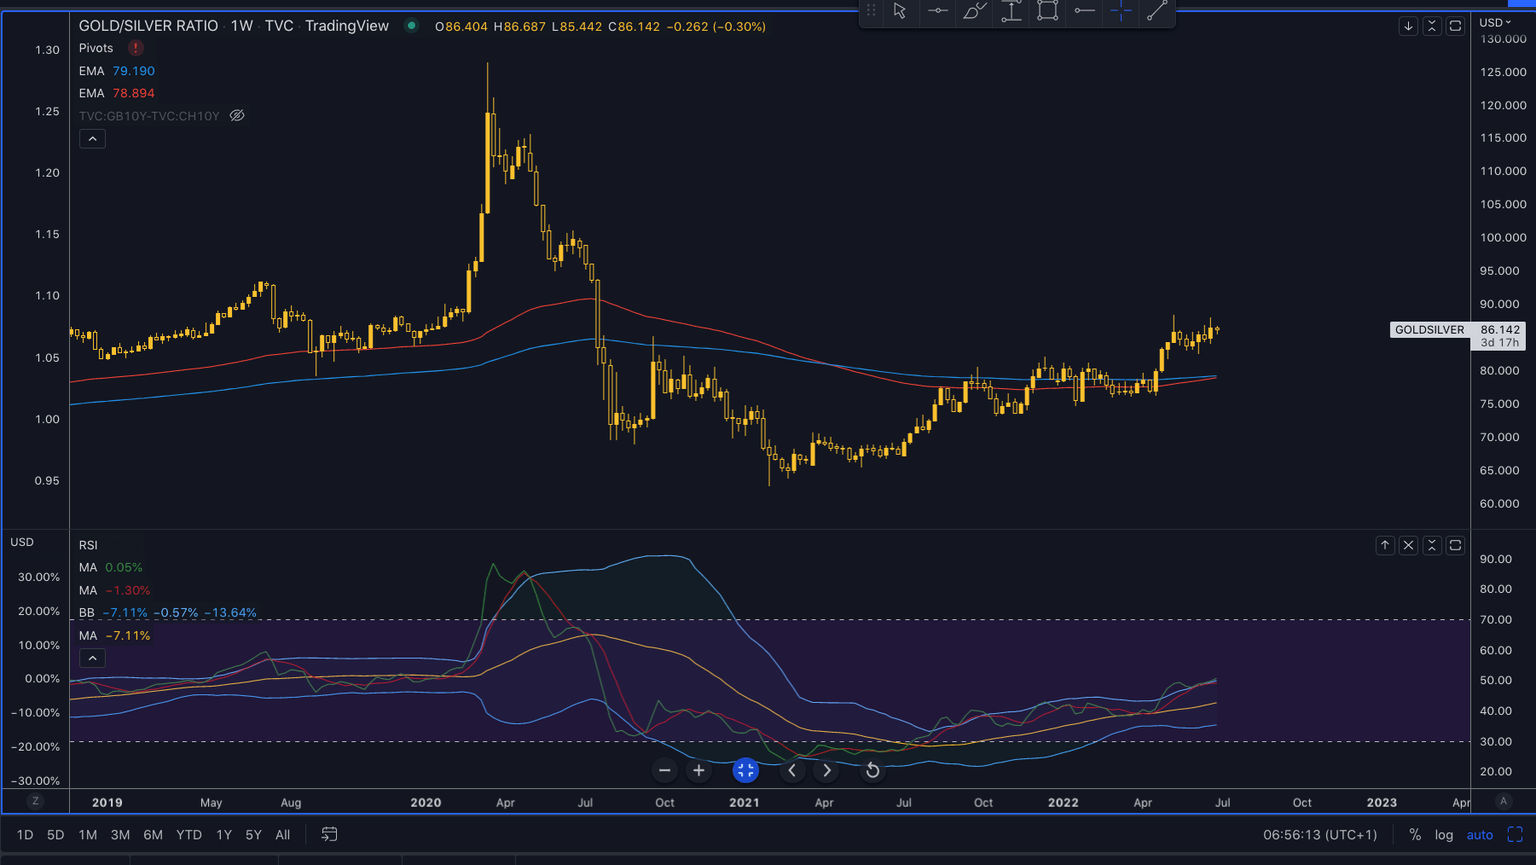Collapse the indicator legend with the chevron
Image resolution: width=1536 pixels, height=865 pixels.
click(92, 138)
